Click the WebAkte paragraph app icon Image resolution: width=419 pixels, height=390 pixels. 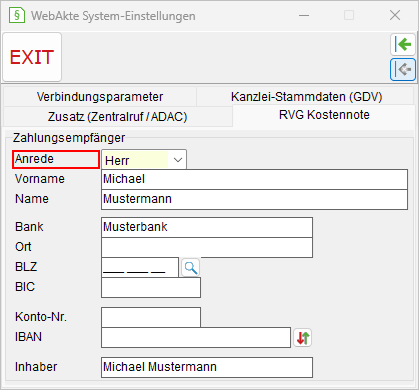pos(17,15)
